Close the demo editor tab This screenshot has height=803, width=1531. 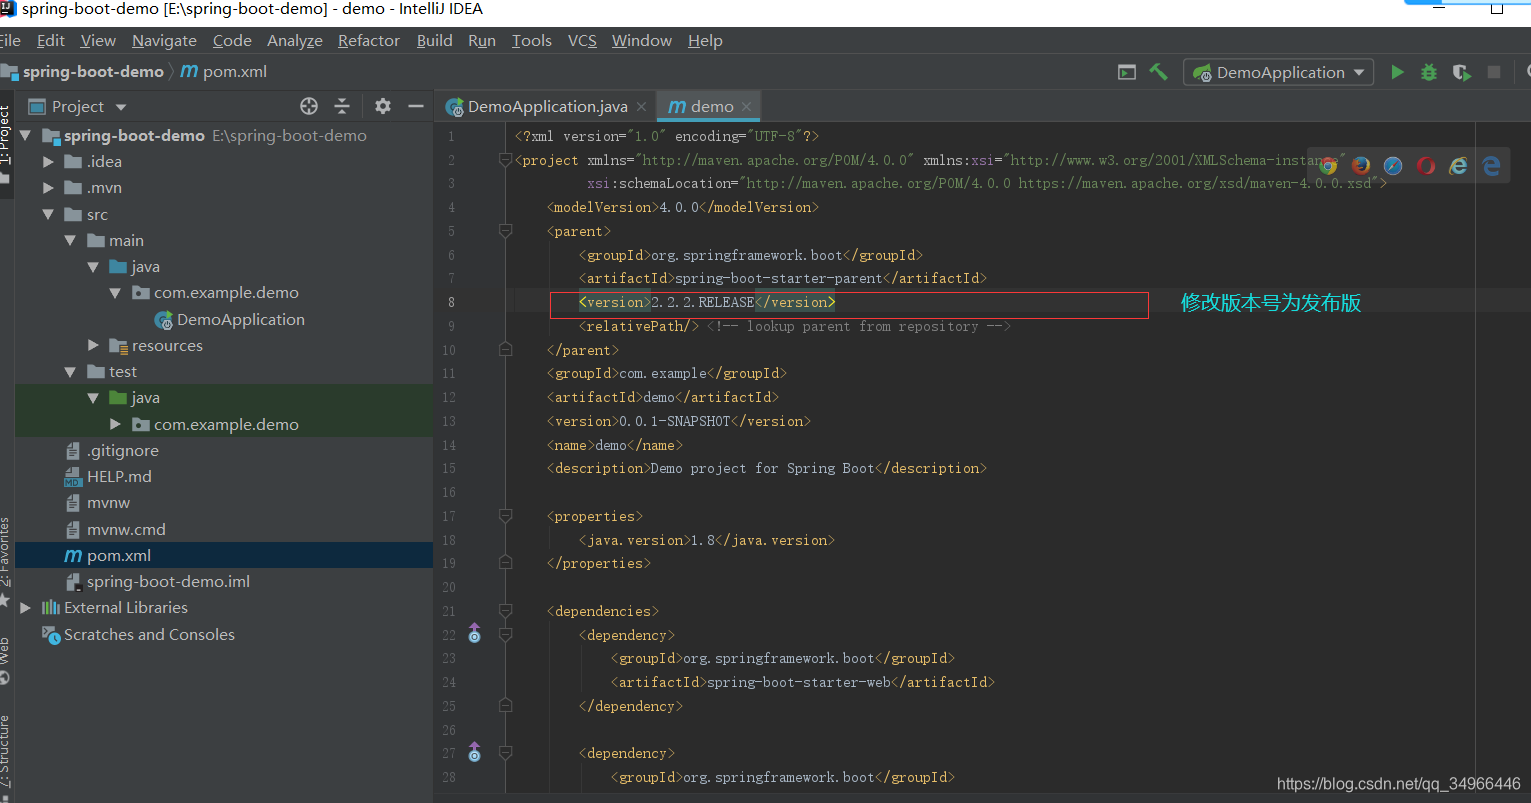[747, 106]
